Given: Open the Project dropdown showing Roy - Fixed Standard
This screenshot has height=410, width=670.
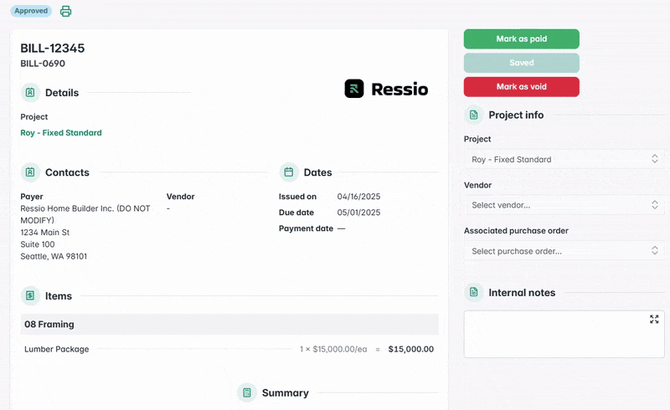Looking at the screenshot, I should coord(565,159).
